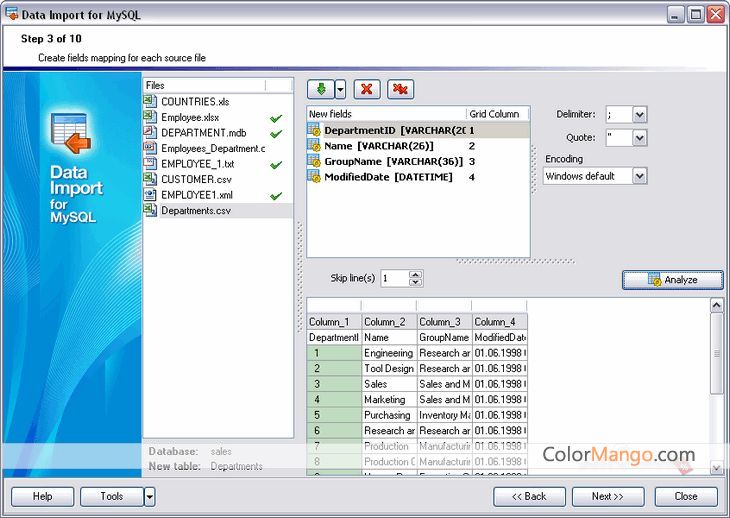Image resolution: width=730 pixels, height=518 pixels.
Task: Select COUNTRIES.xls in the files list
Action: coord(195,101)
